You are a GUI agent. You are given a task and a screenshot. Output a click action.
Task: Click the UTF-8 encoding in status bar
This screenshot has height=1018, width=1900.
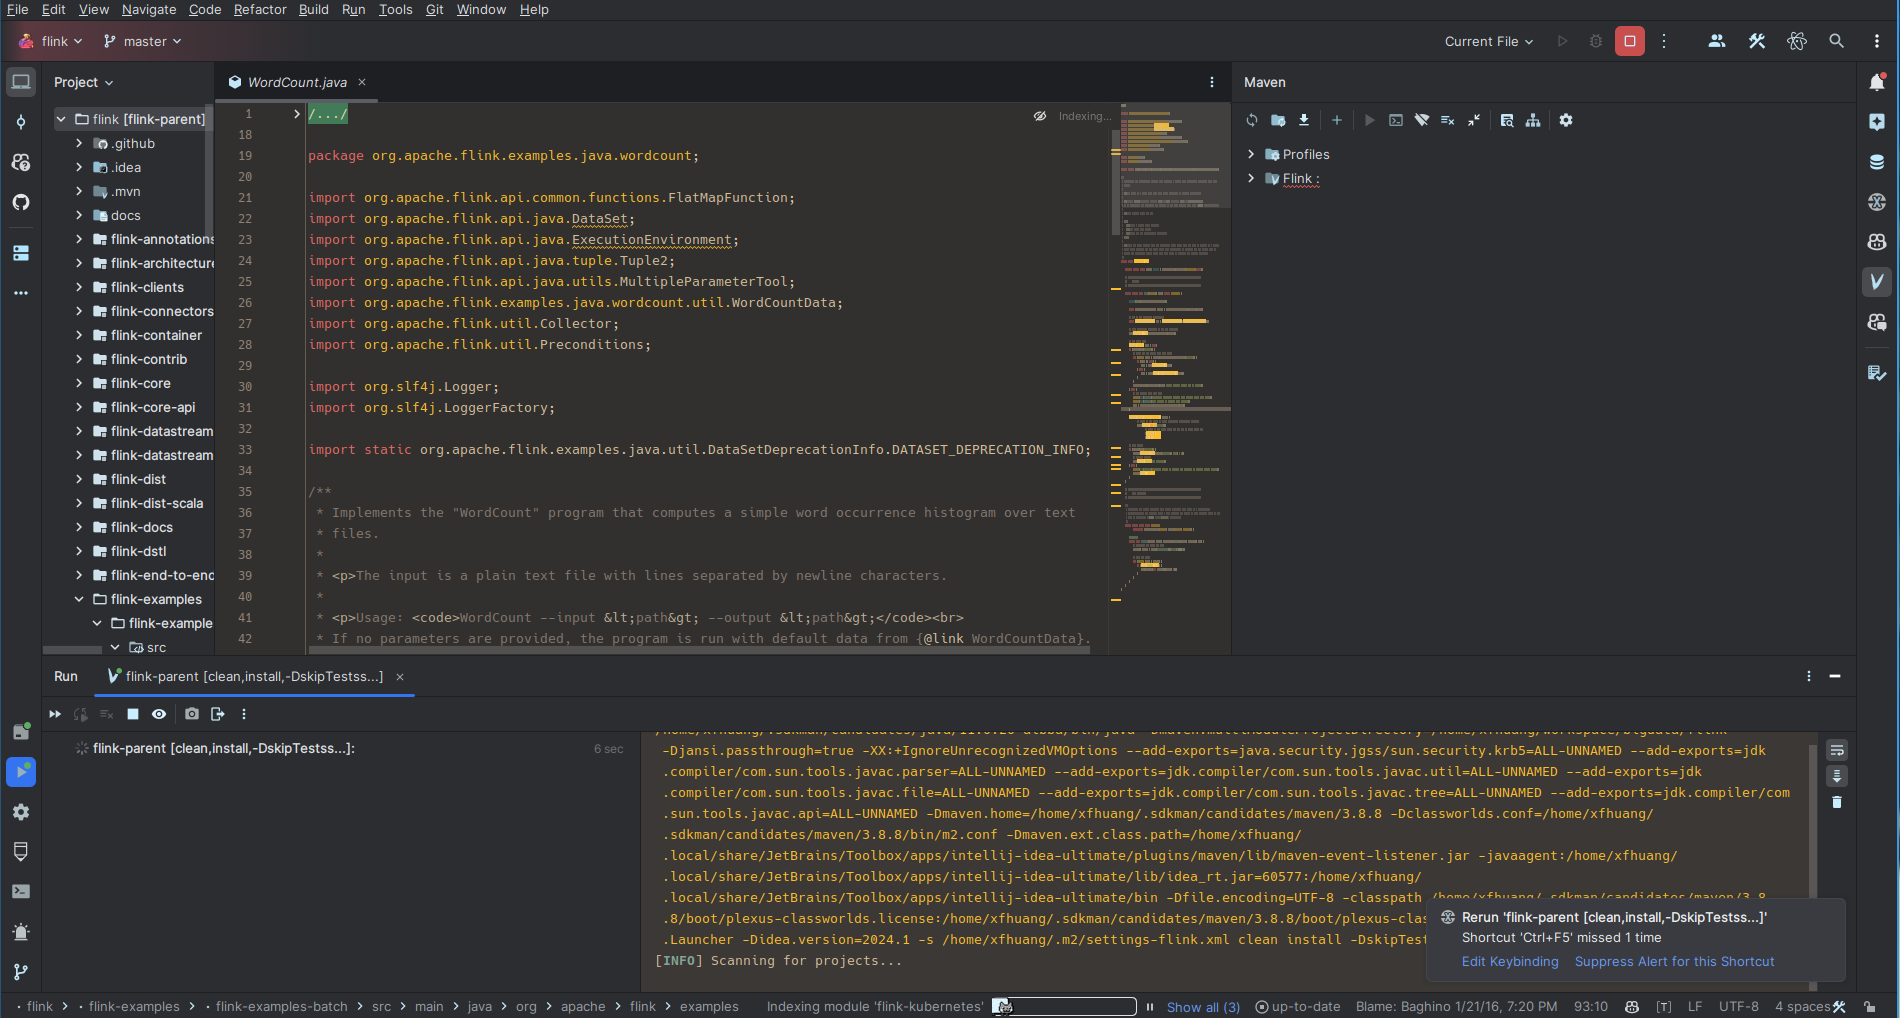(x=1739, y=1007)
